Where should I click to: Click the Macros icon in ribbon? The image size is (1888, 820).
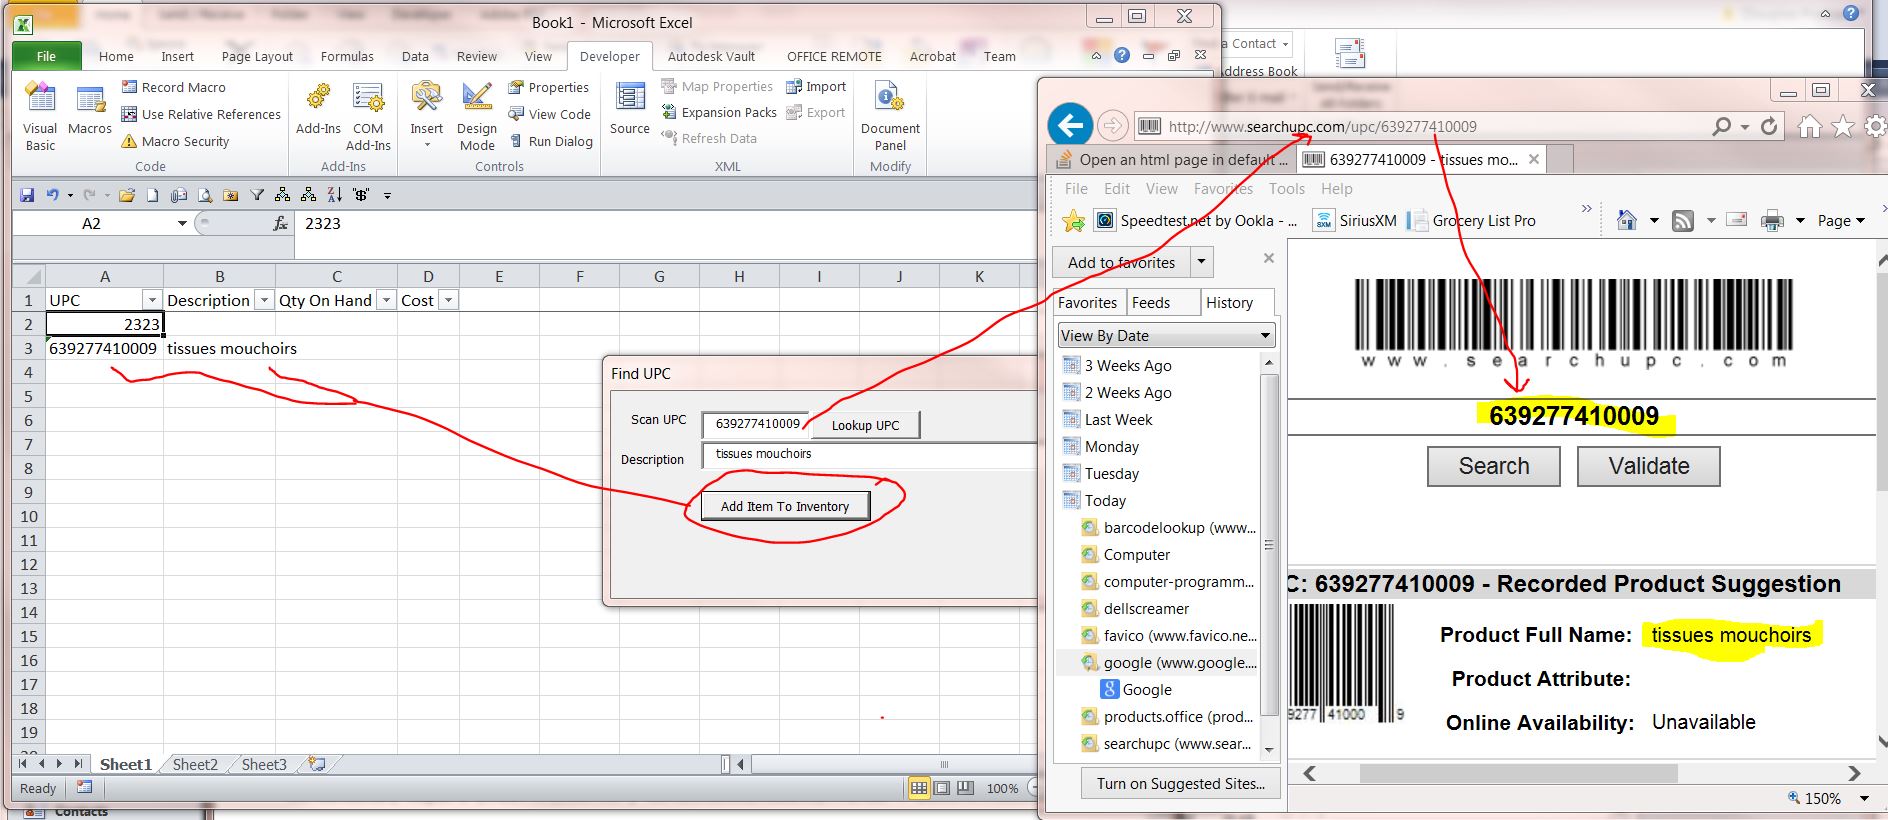click(x=90, y=110)
